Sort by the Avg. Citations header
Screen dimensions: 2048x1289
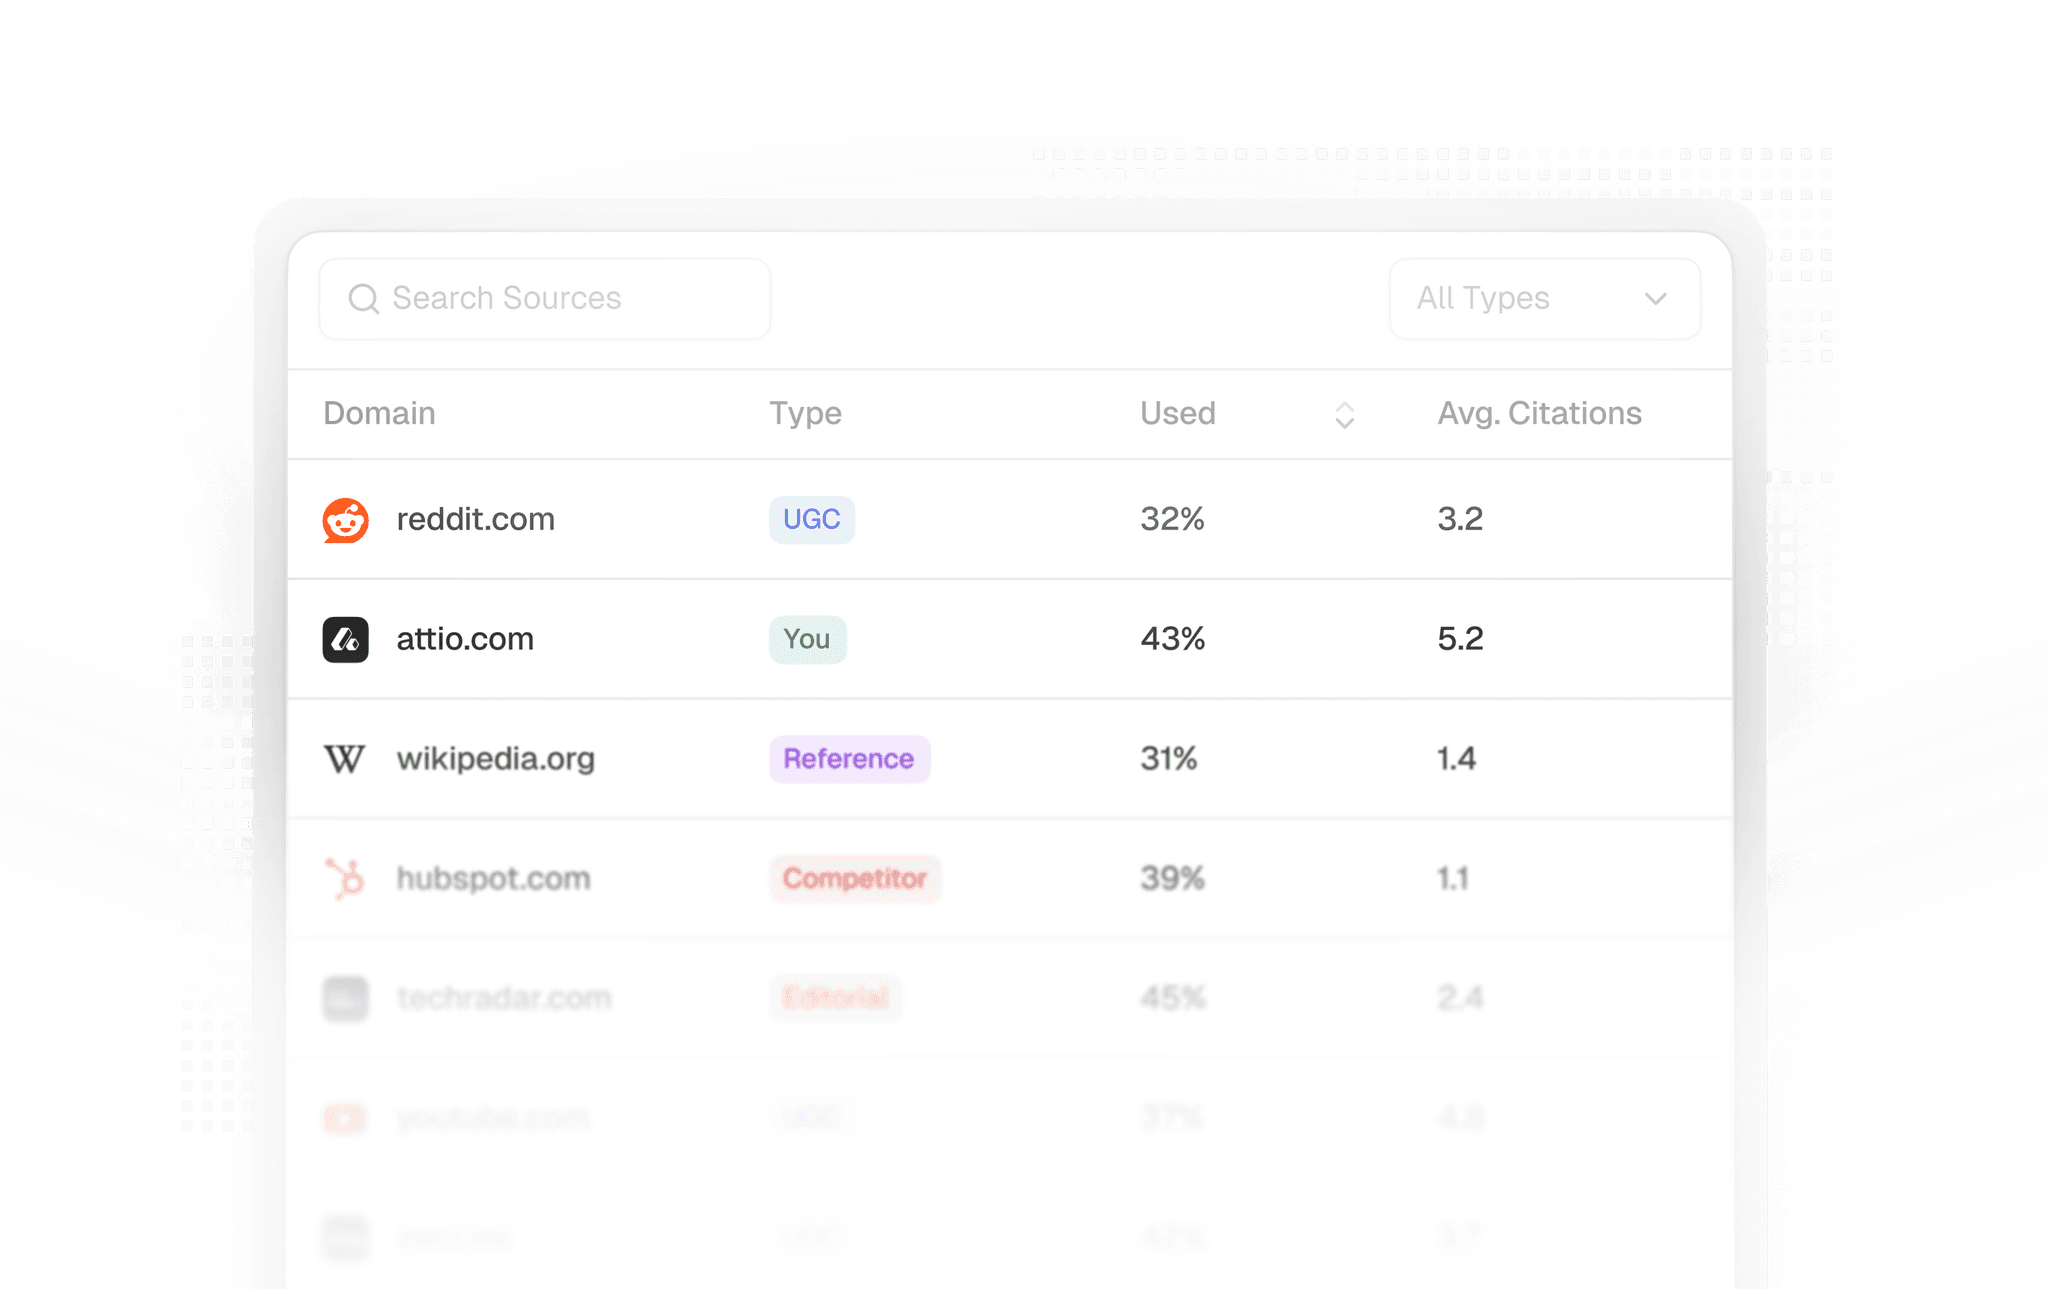click(1539, 414)
